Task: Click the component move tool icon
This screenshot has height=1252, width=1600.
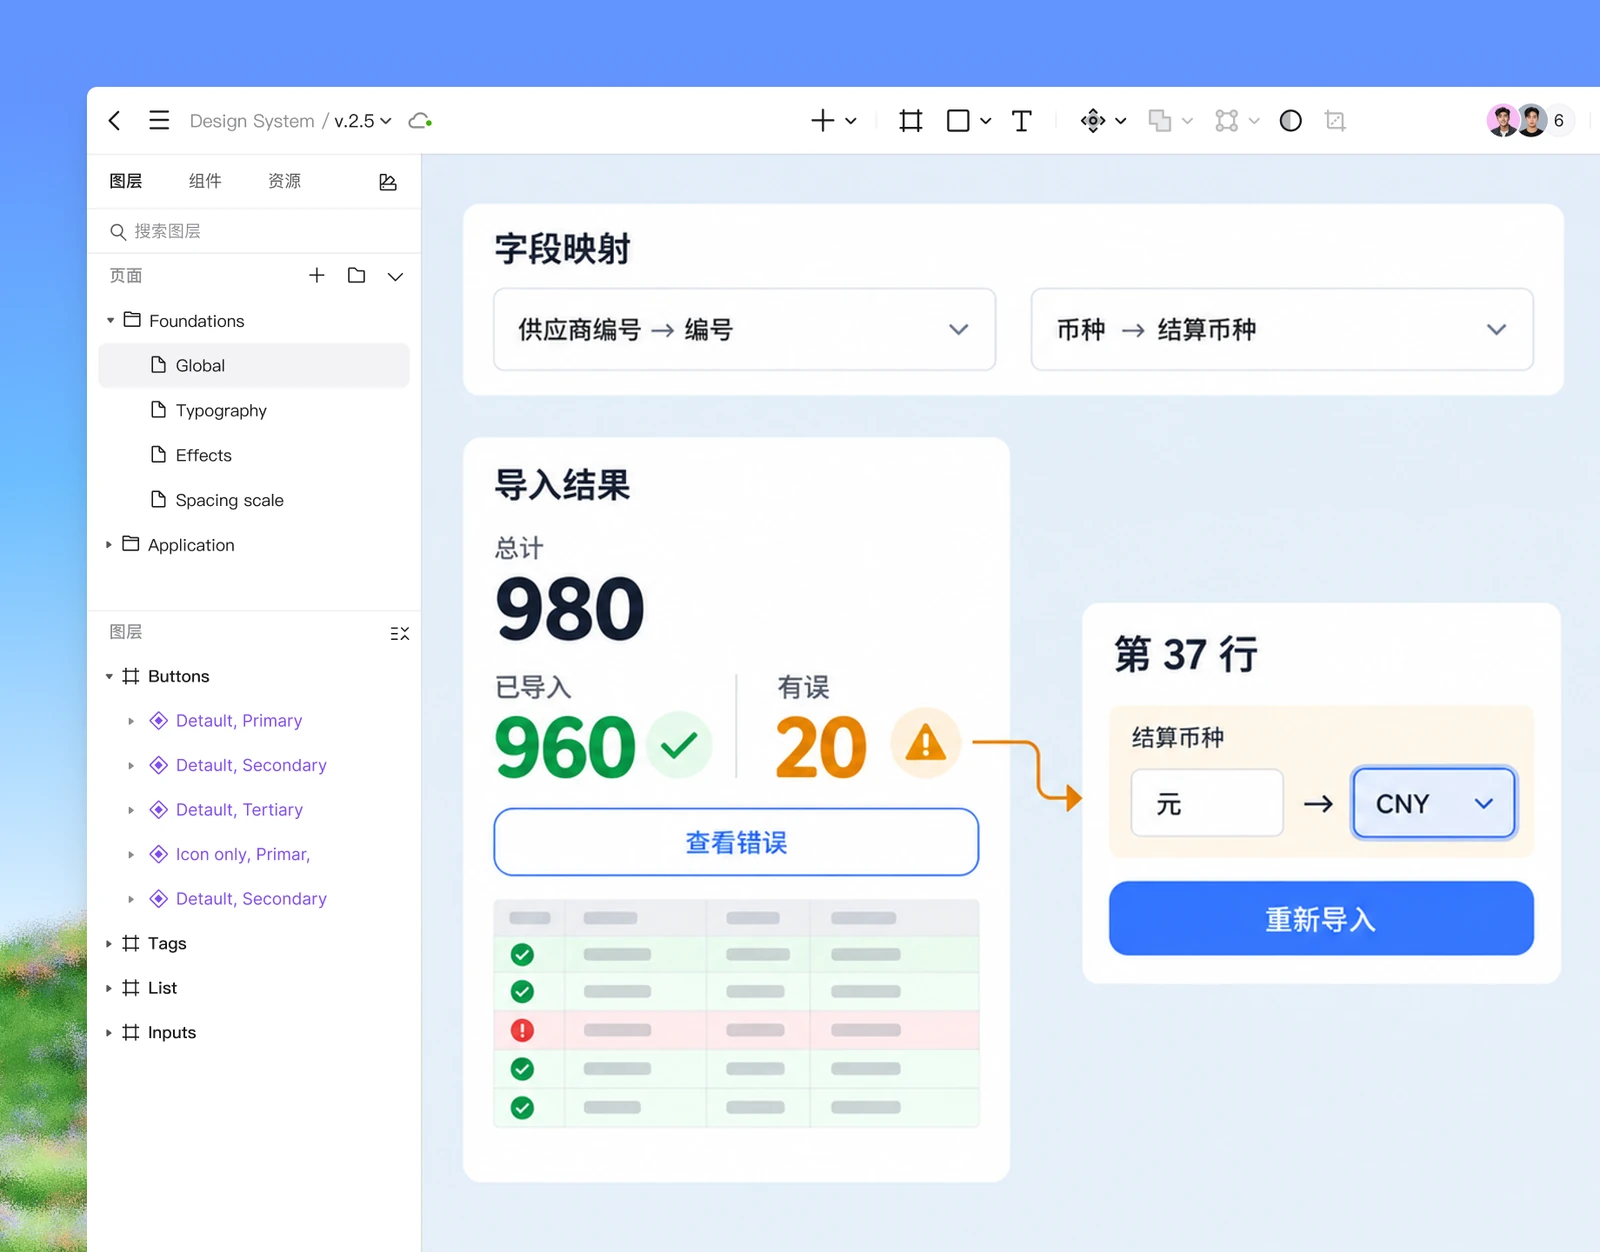Action: click(x=1093, y=121)
